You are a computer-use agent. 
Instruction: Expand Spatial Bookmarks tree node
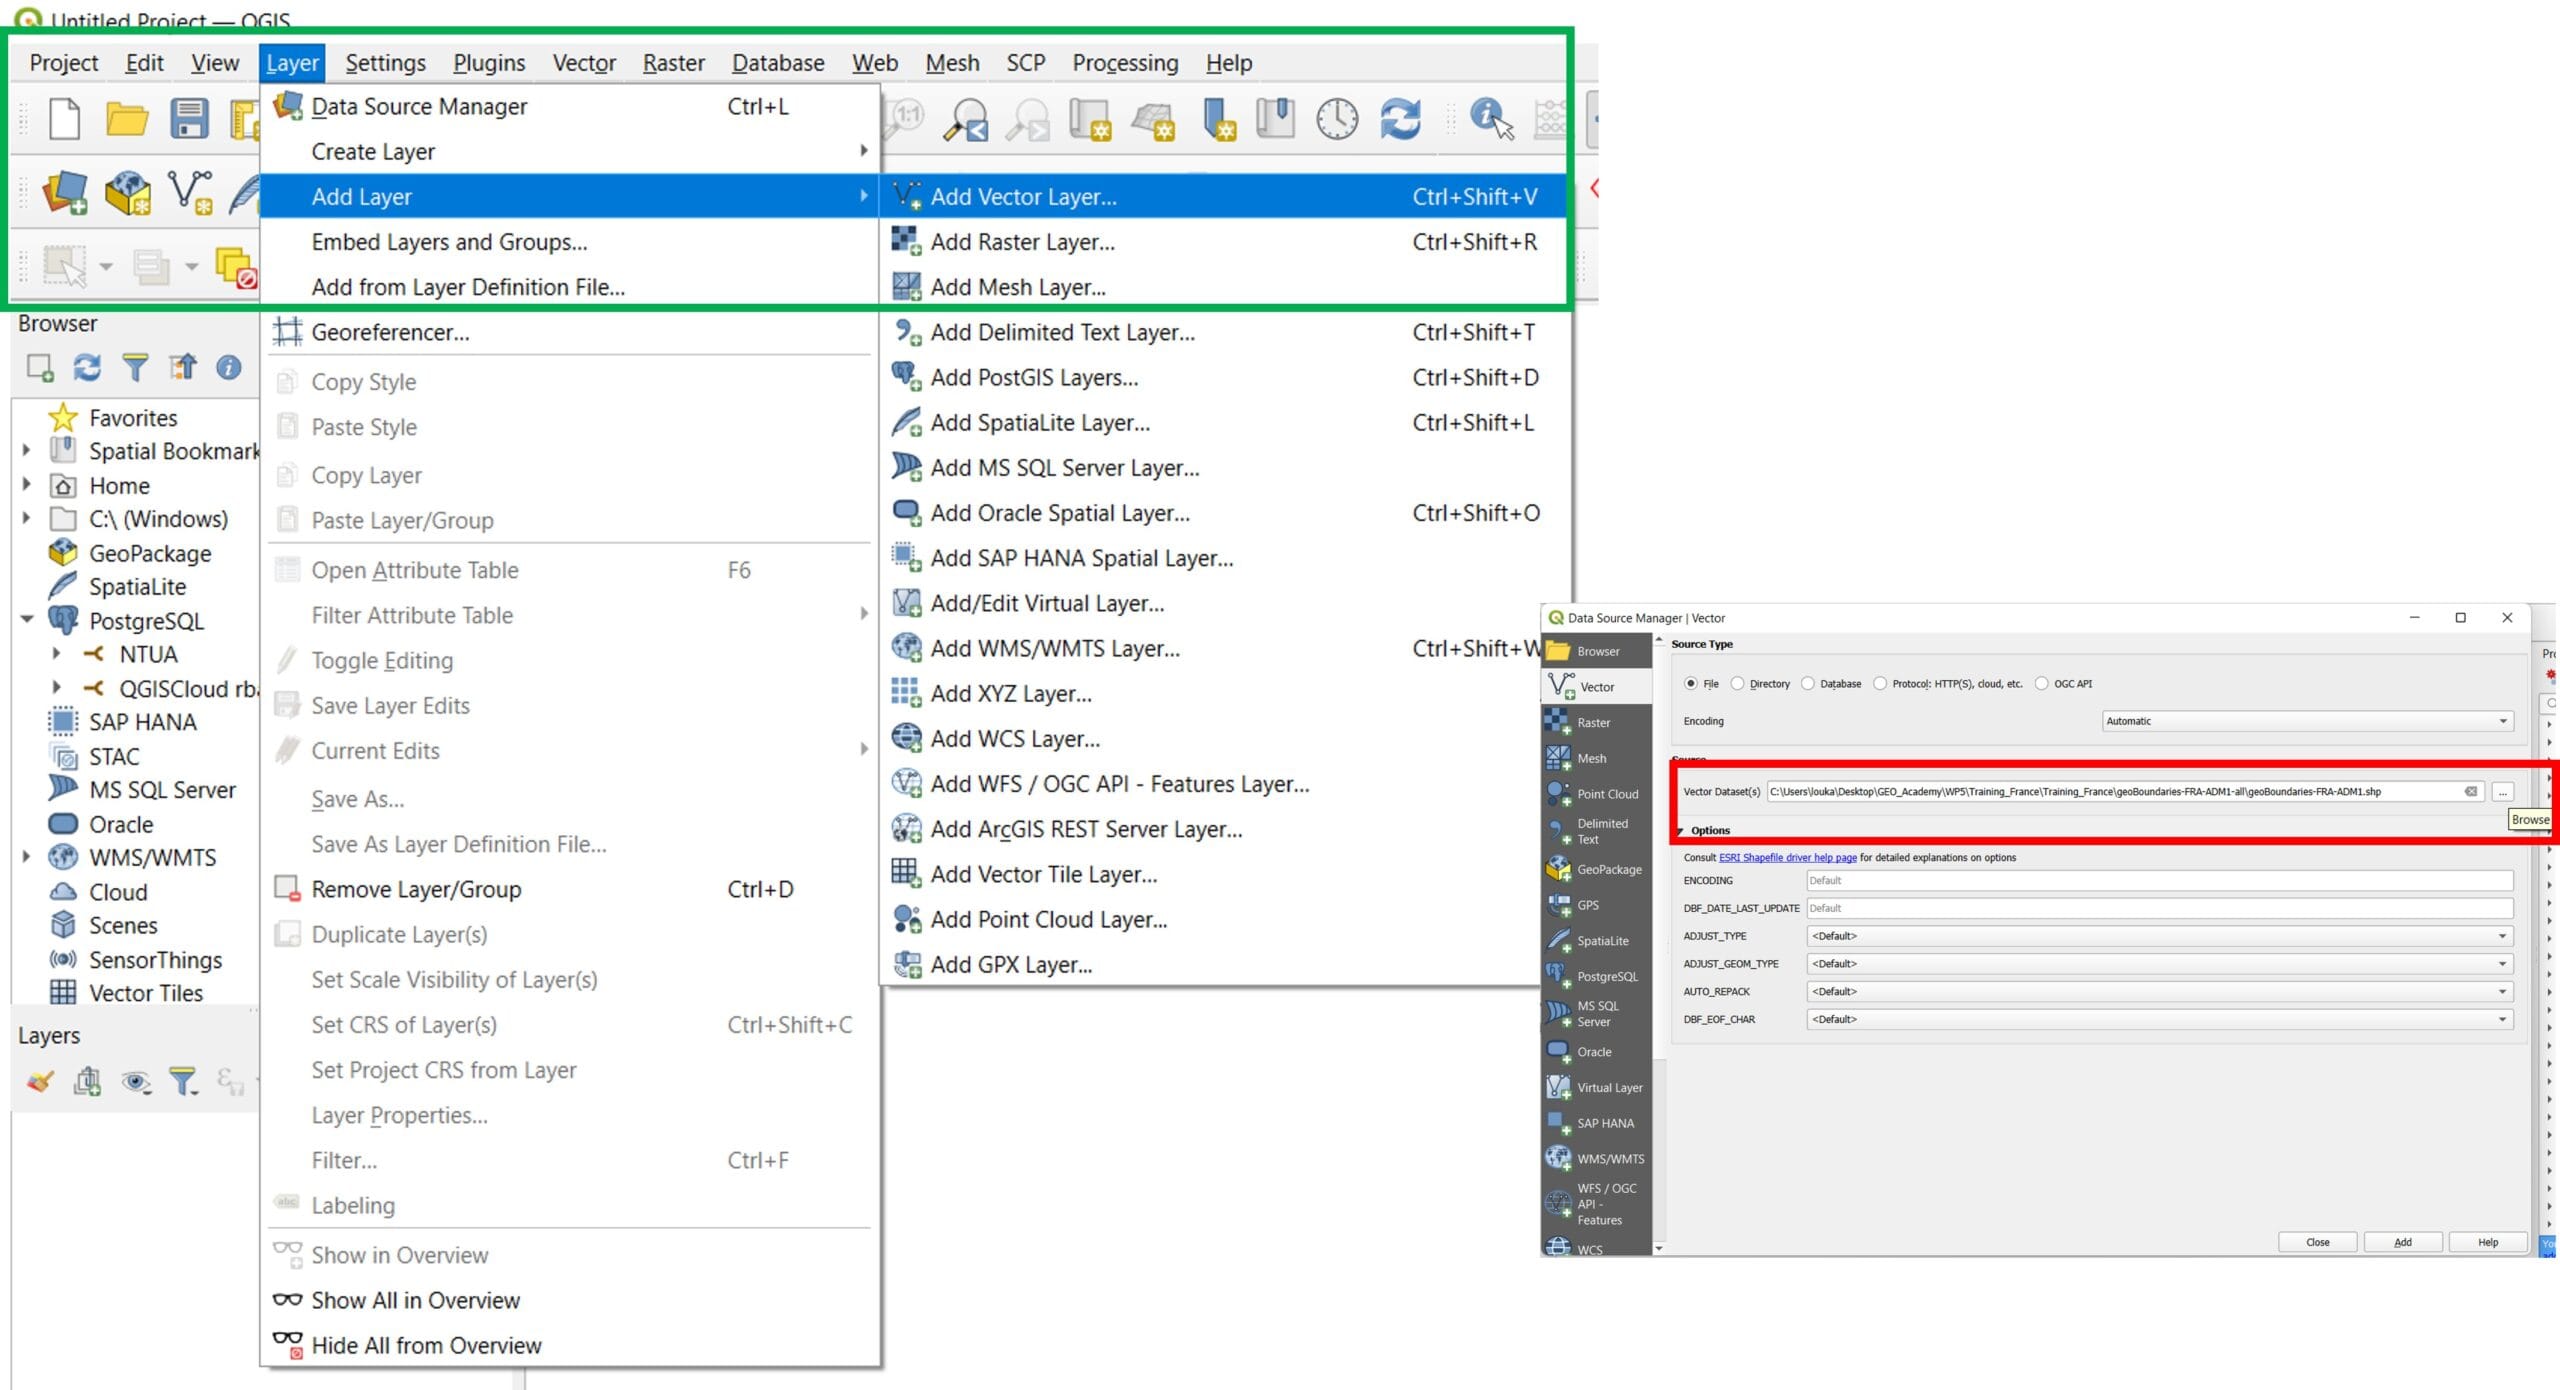click(x=27, y=451)
